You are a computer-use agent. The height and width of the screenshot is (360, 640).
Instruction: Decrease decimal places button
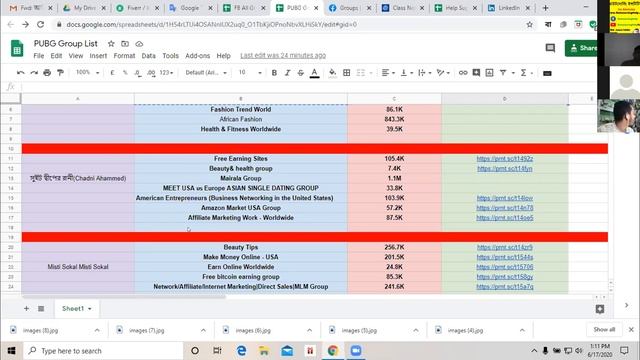click(x=138, y=73)
